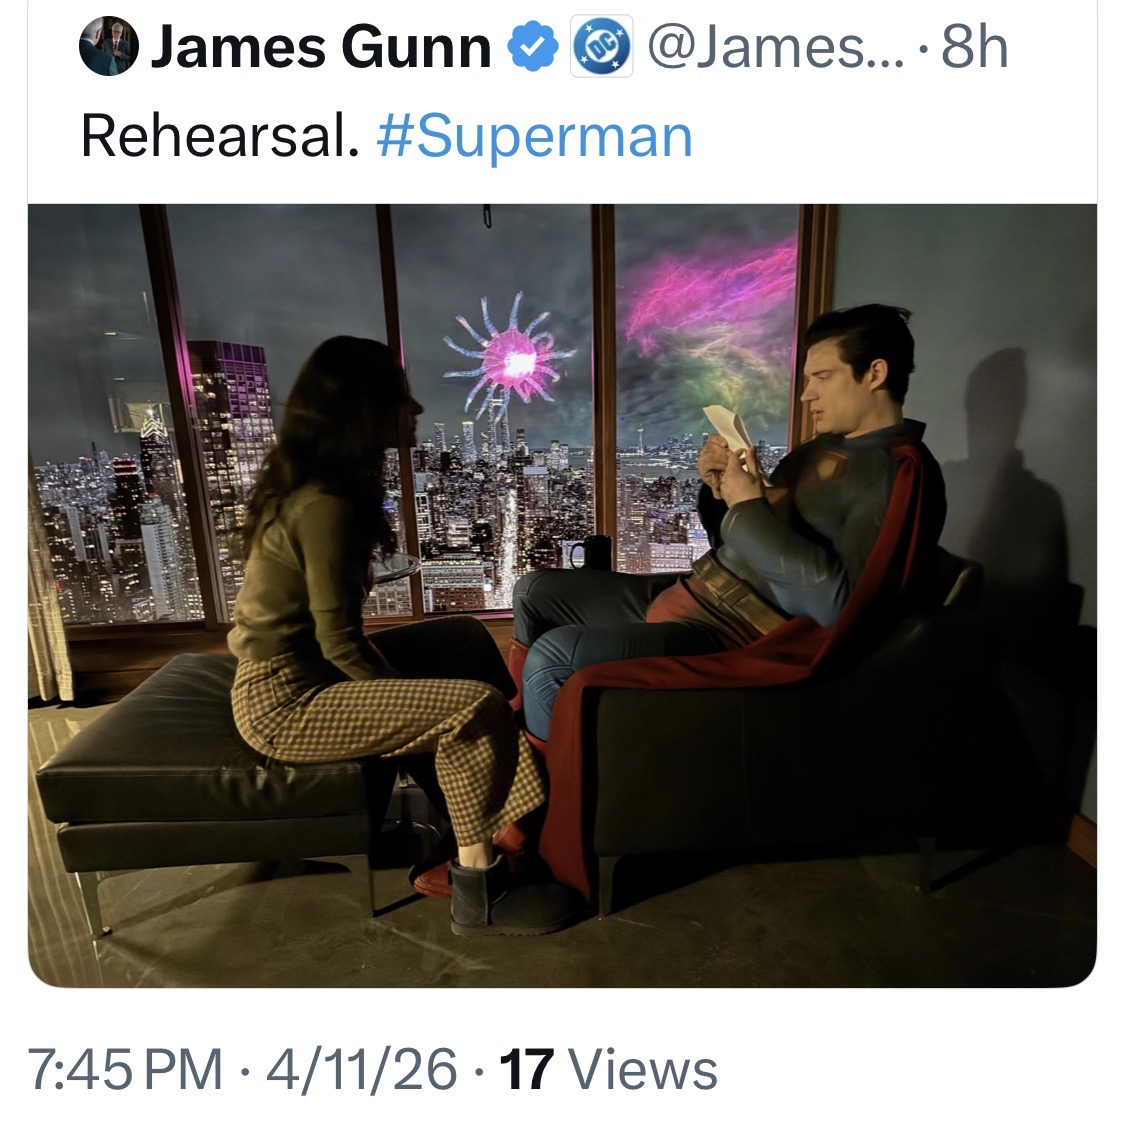Open the #Superman hashtag
This screenshot has width=1125, height=1123.
(x=535, y=137)
